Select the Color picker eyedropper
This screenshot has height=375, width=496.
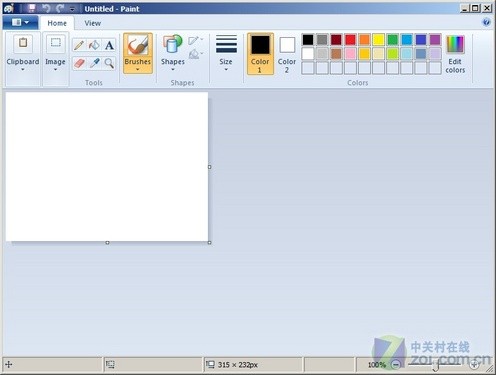(94, 63)
